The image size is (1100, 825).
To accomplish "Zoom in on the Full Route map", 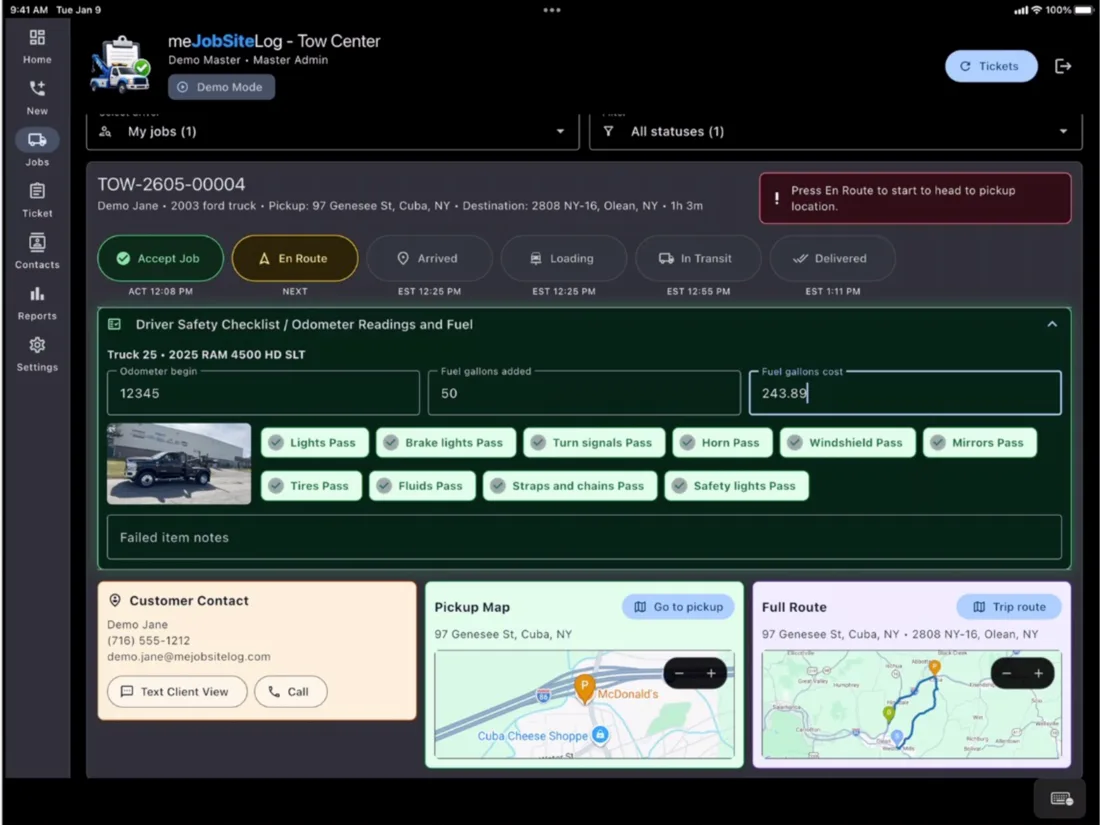I will coord(1039,673).
